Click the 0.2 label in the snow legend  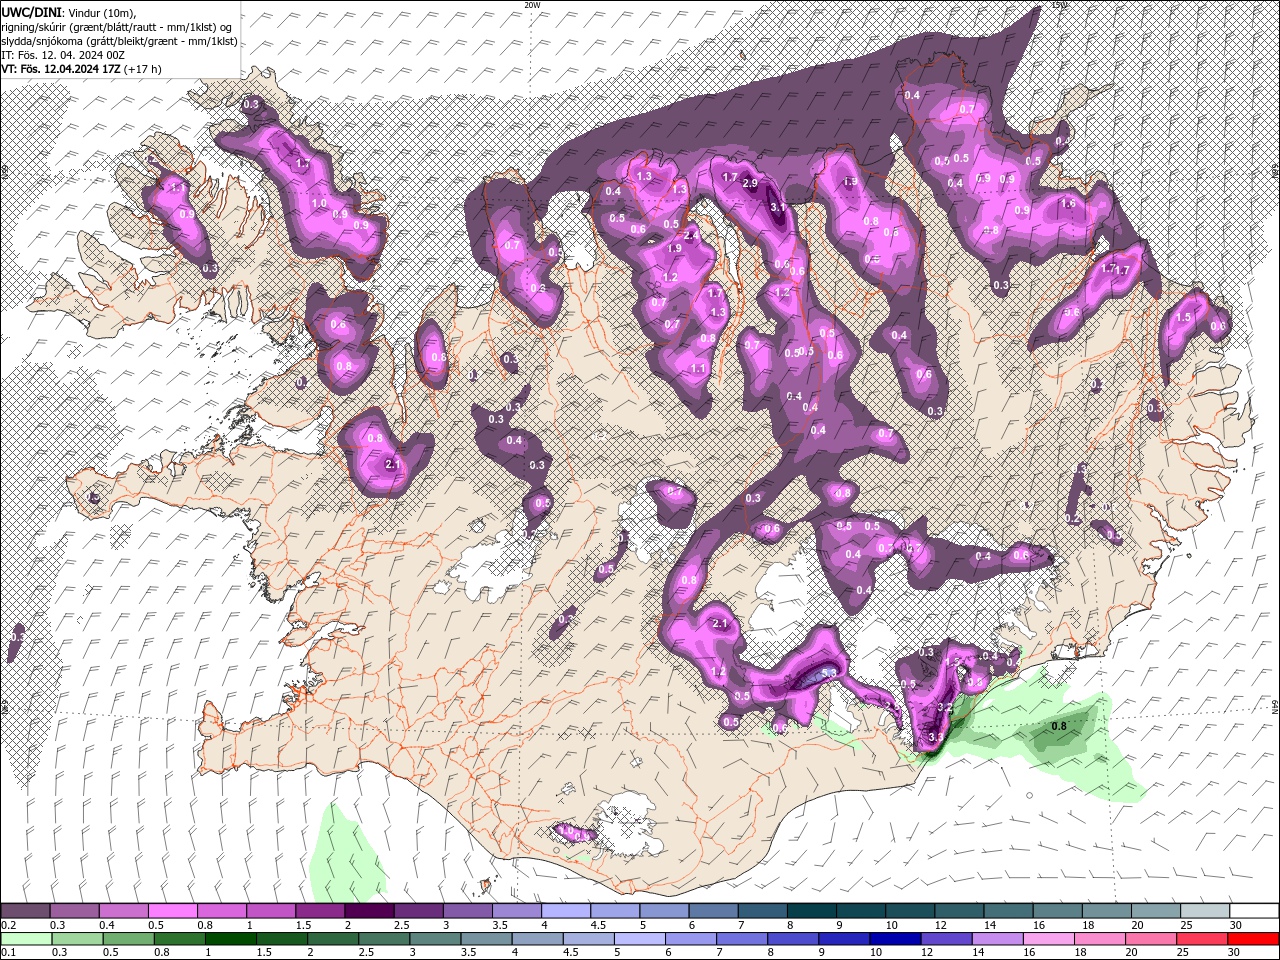[x=8, y=925]
